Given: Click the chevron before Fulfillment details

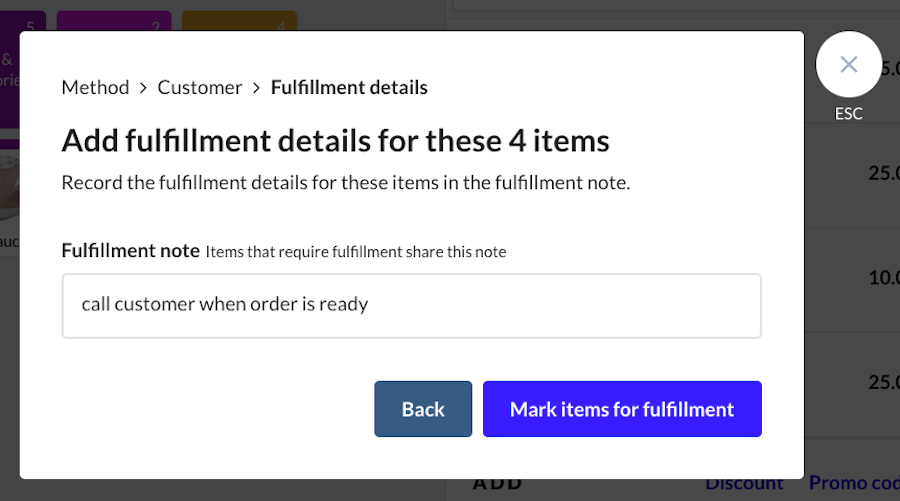Looking at the screenshot, I should point(257,88).
